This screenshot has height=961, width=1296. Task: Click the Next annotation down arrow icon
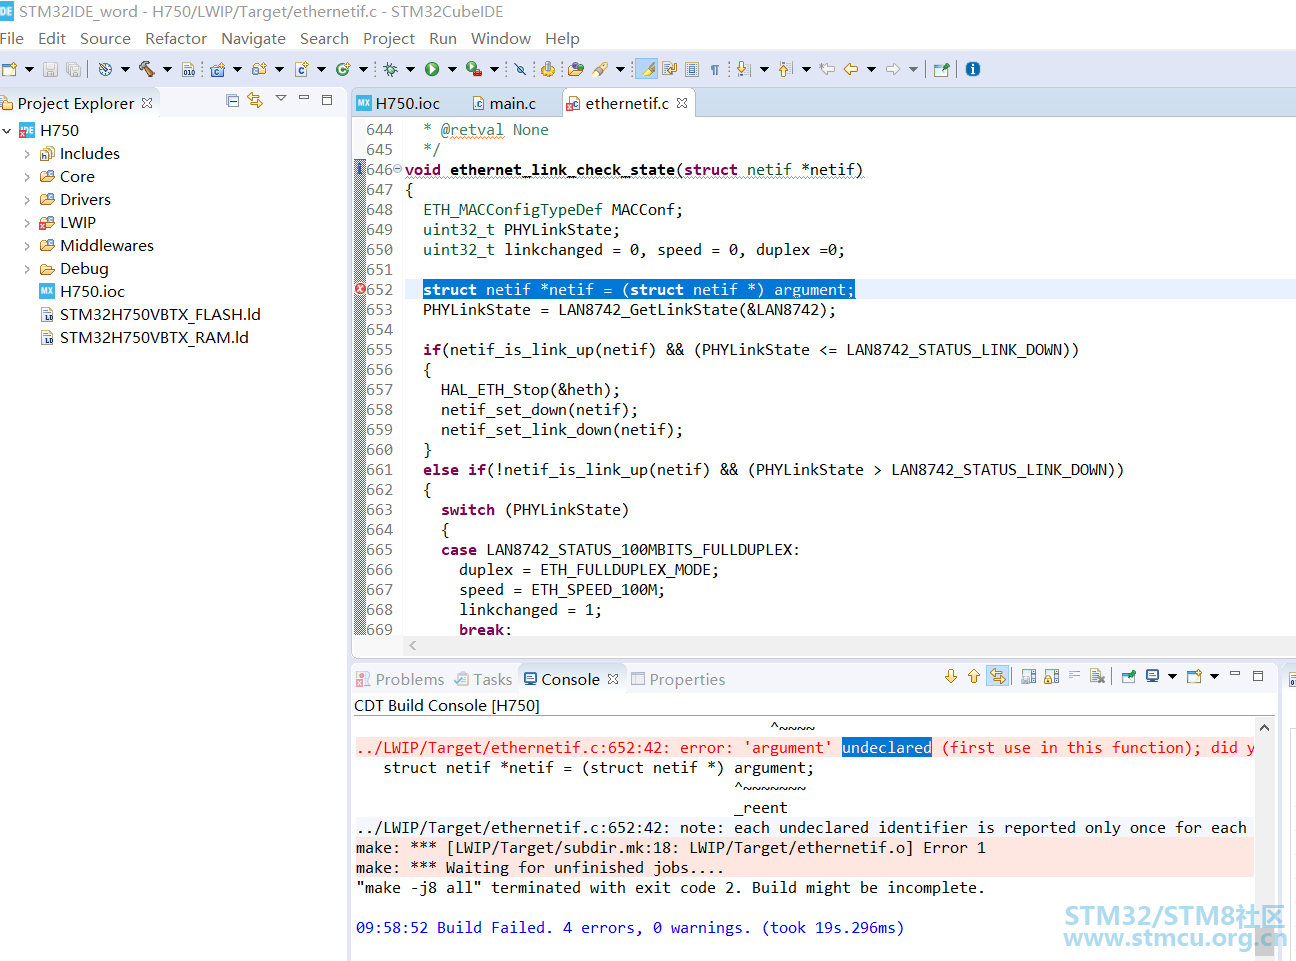pos(743,69)
